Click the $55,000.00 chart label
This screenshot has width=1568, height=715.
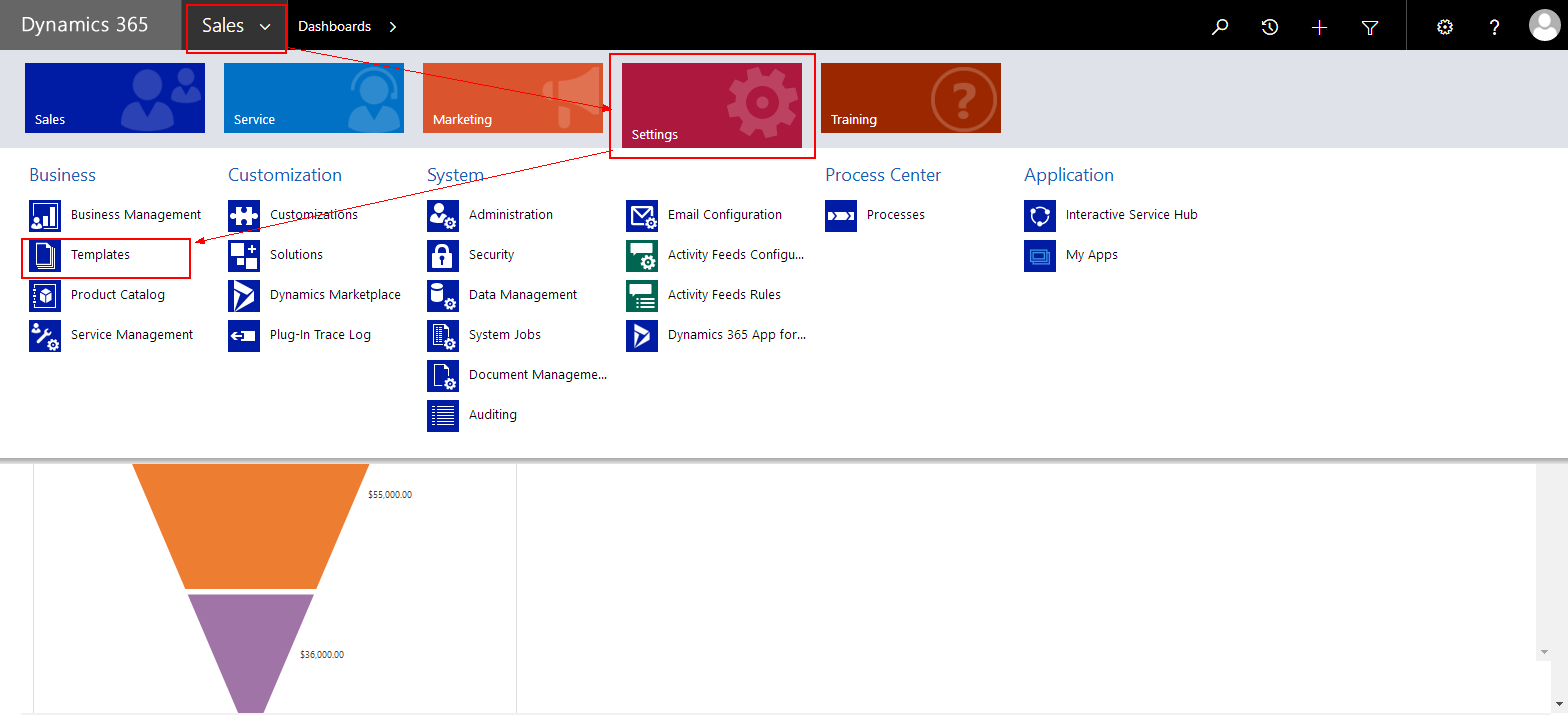coord(390,495)
